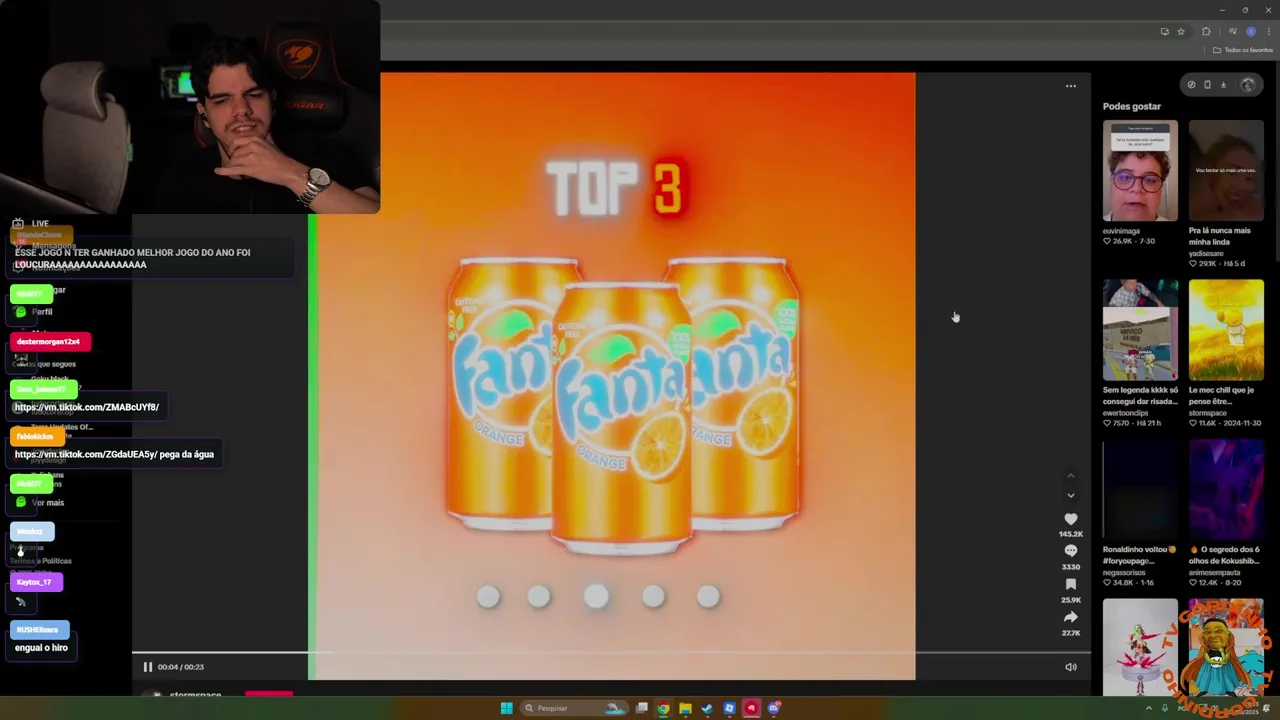This screenshot has height=720, width=1280.
Task: Open the Windows Start menu
Action: point(506,708)
